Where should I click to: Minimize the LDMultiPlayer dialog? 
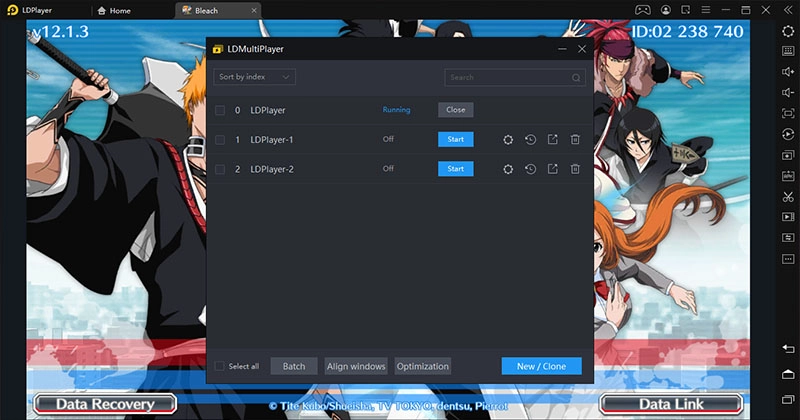click(x=562, y=49)
